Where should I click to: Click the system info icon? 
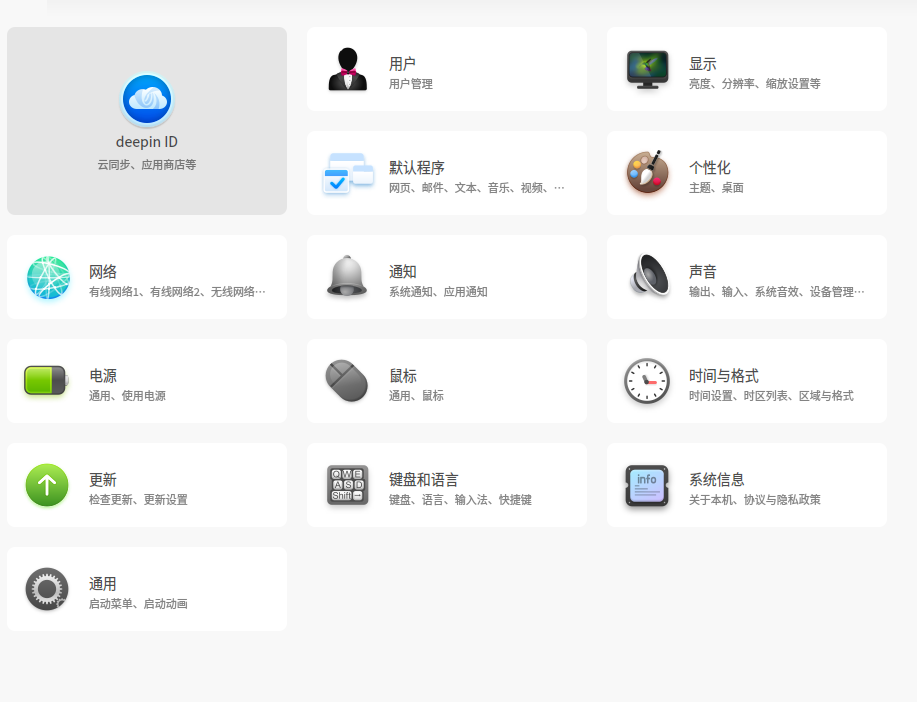point(647,486)
